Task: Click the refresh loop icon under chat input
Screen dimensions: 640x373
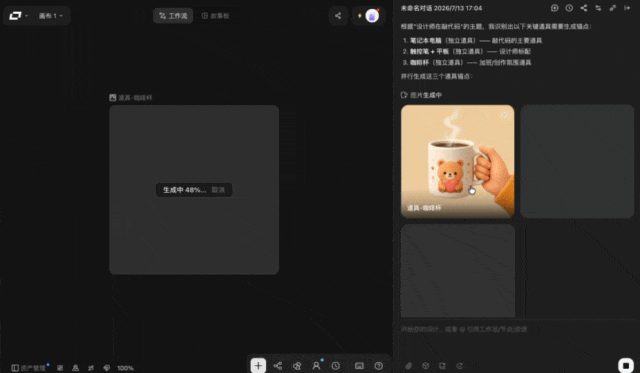Action: 460,366
